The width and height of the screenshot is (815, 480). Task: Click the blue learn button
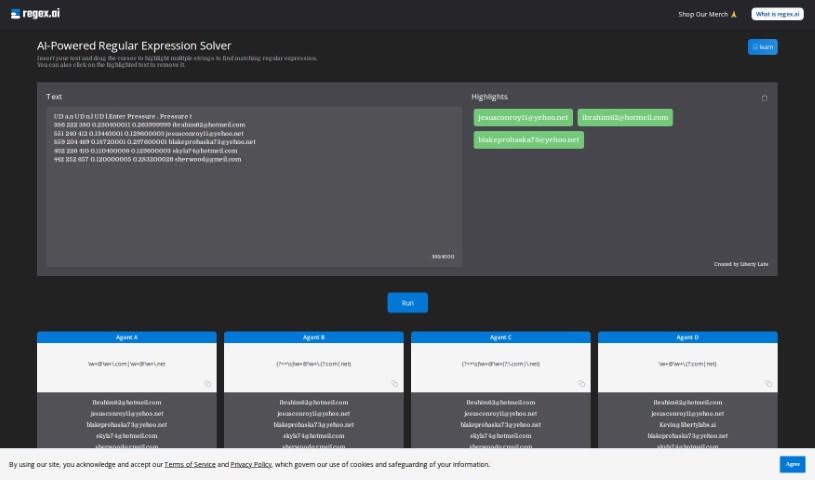point(763,47)
